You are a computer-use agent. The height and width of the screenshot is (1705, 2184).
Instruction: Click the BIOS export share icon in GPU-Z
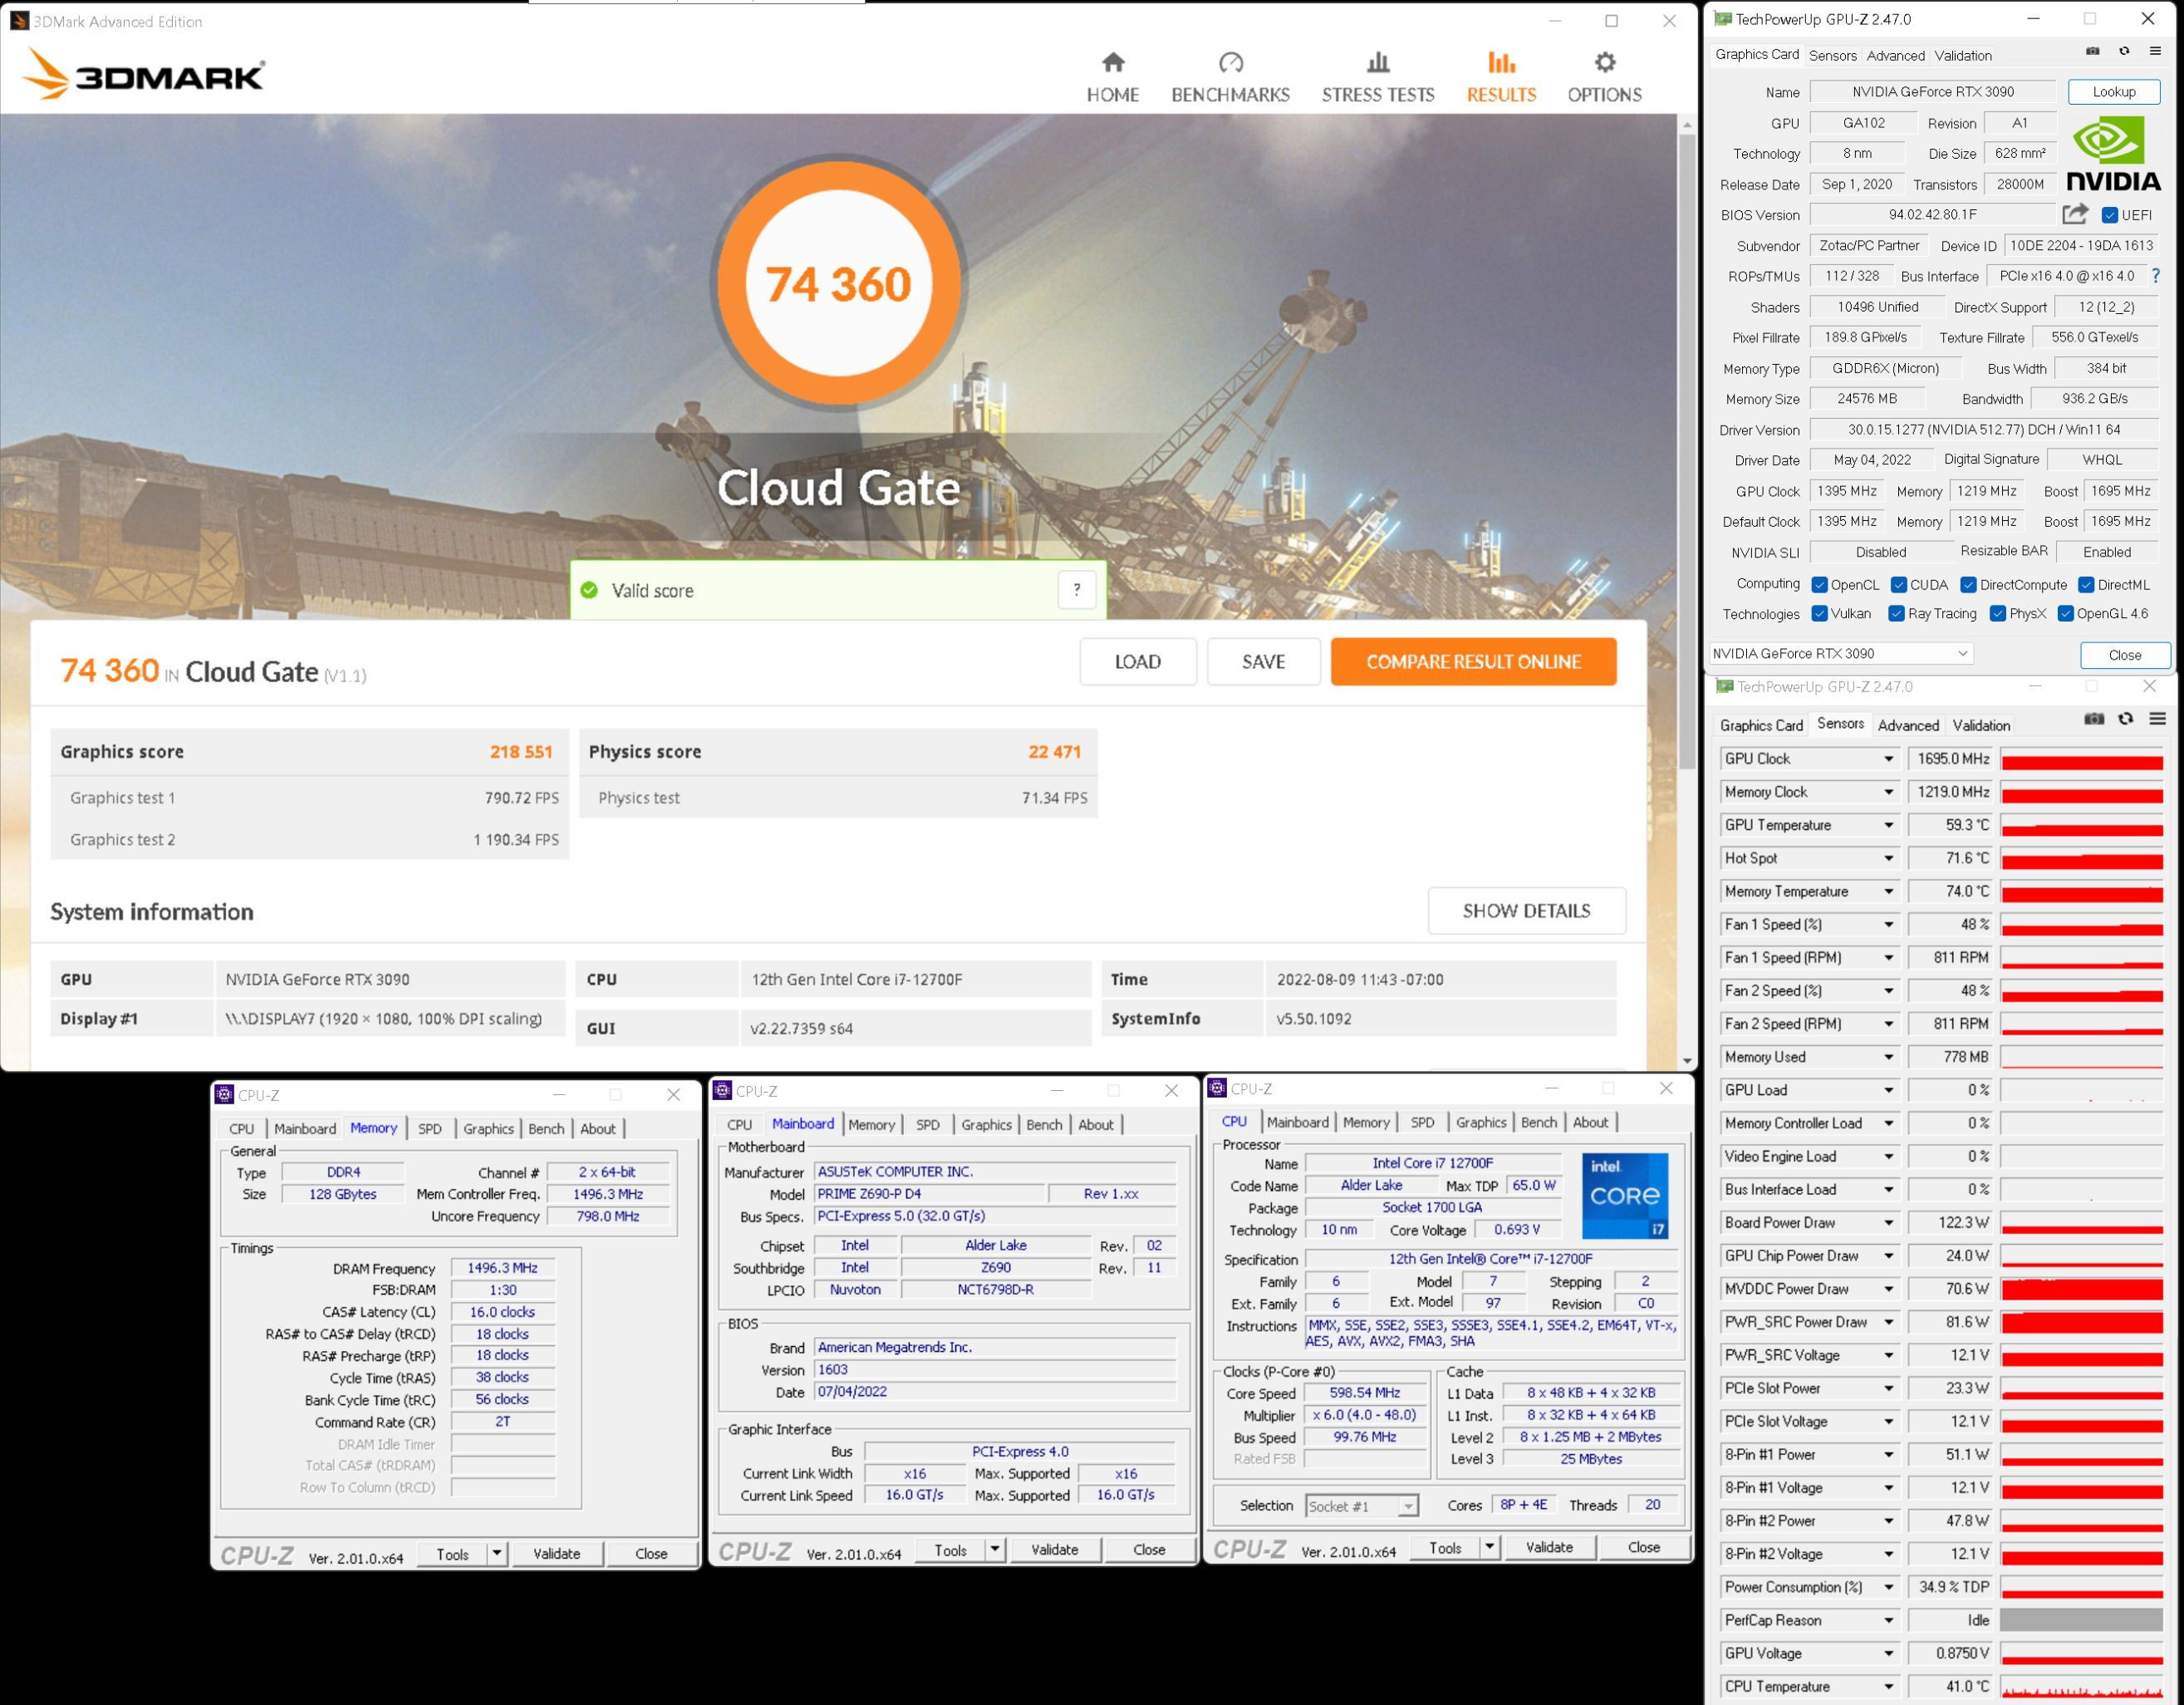(x=2075, y=214)
